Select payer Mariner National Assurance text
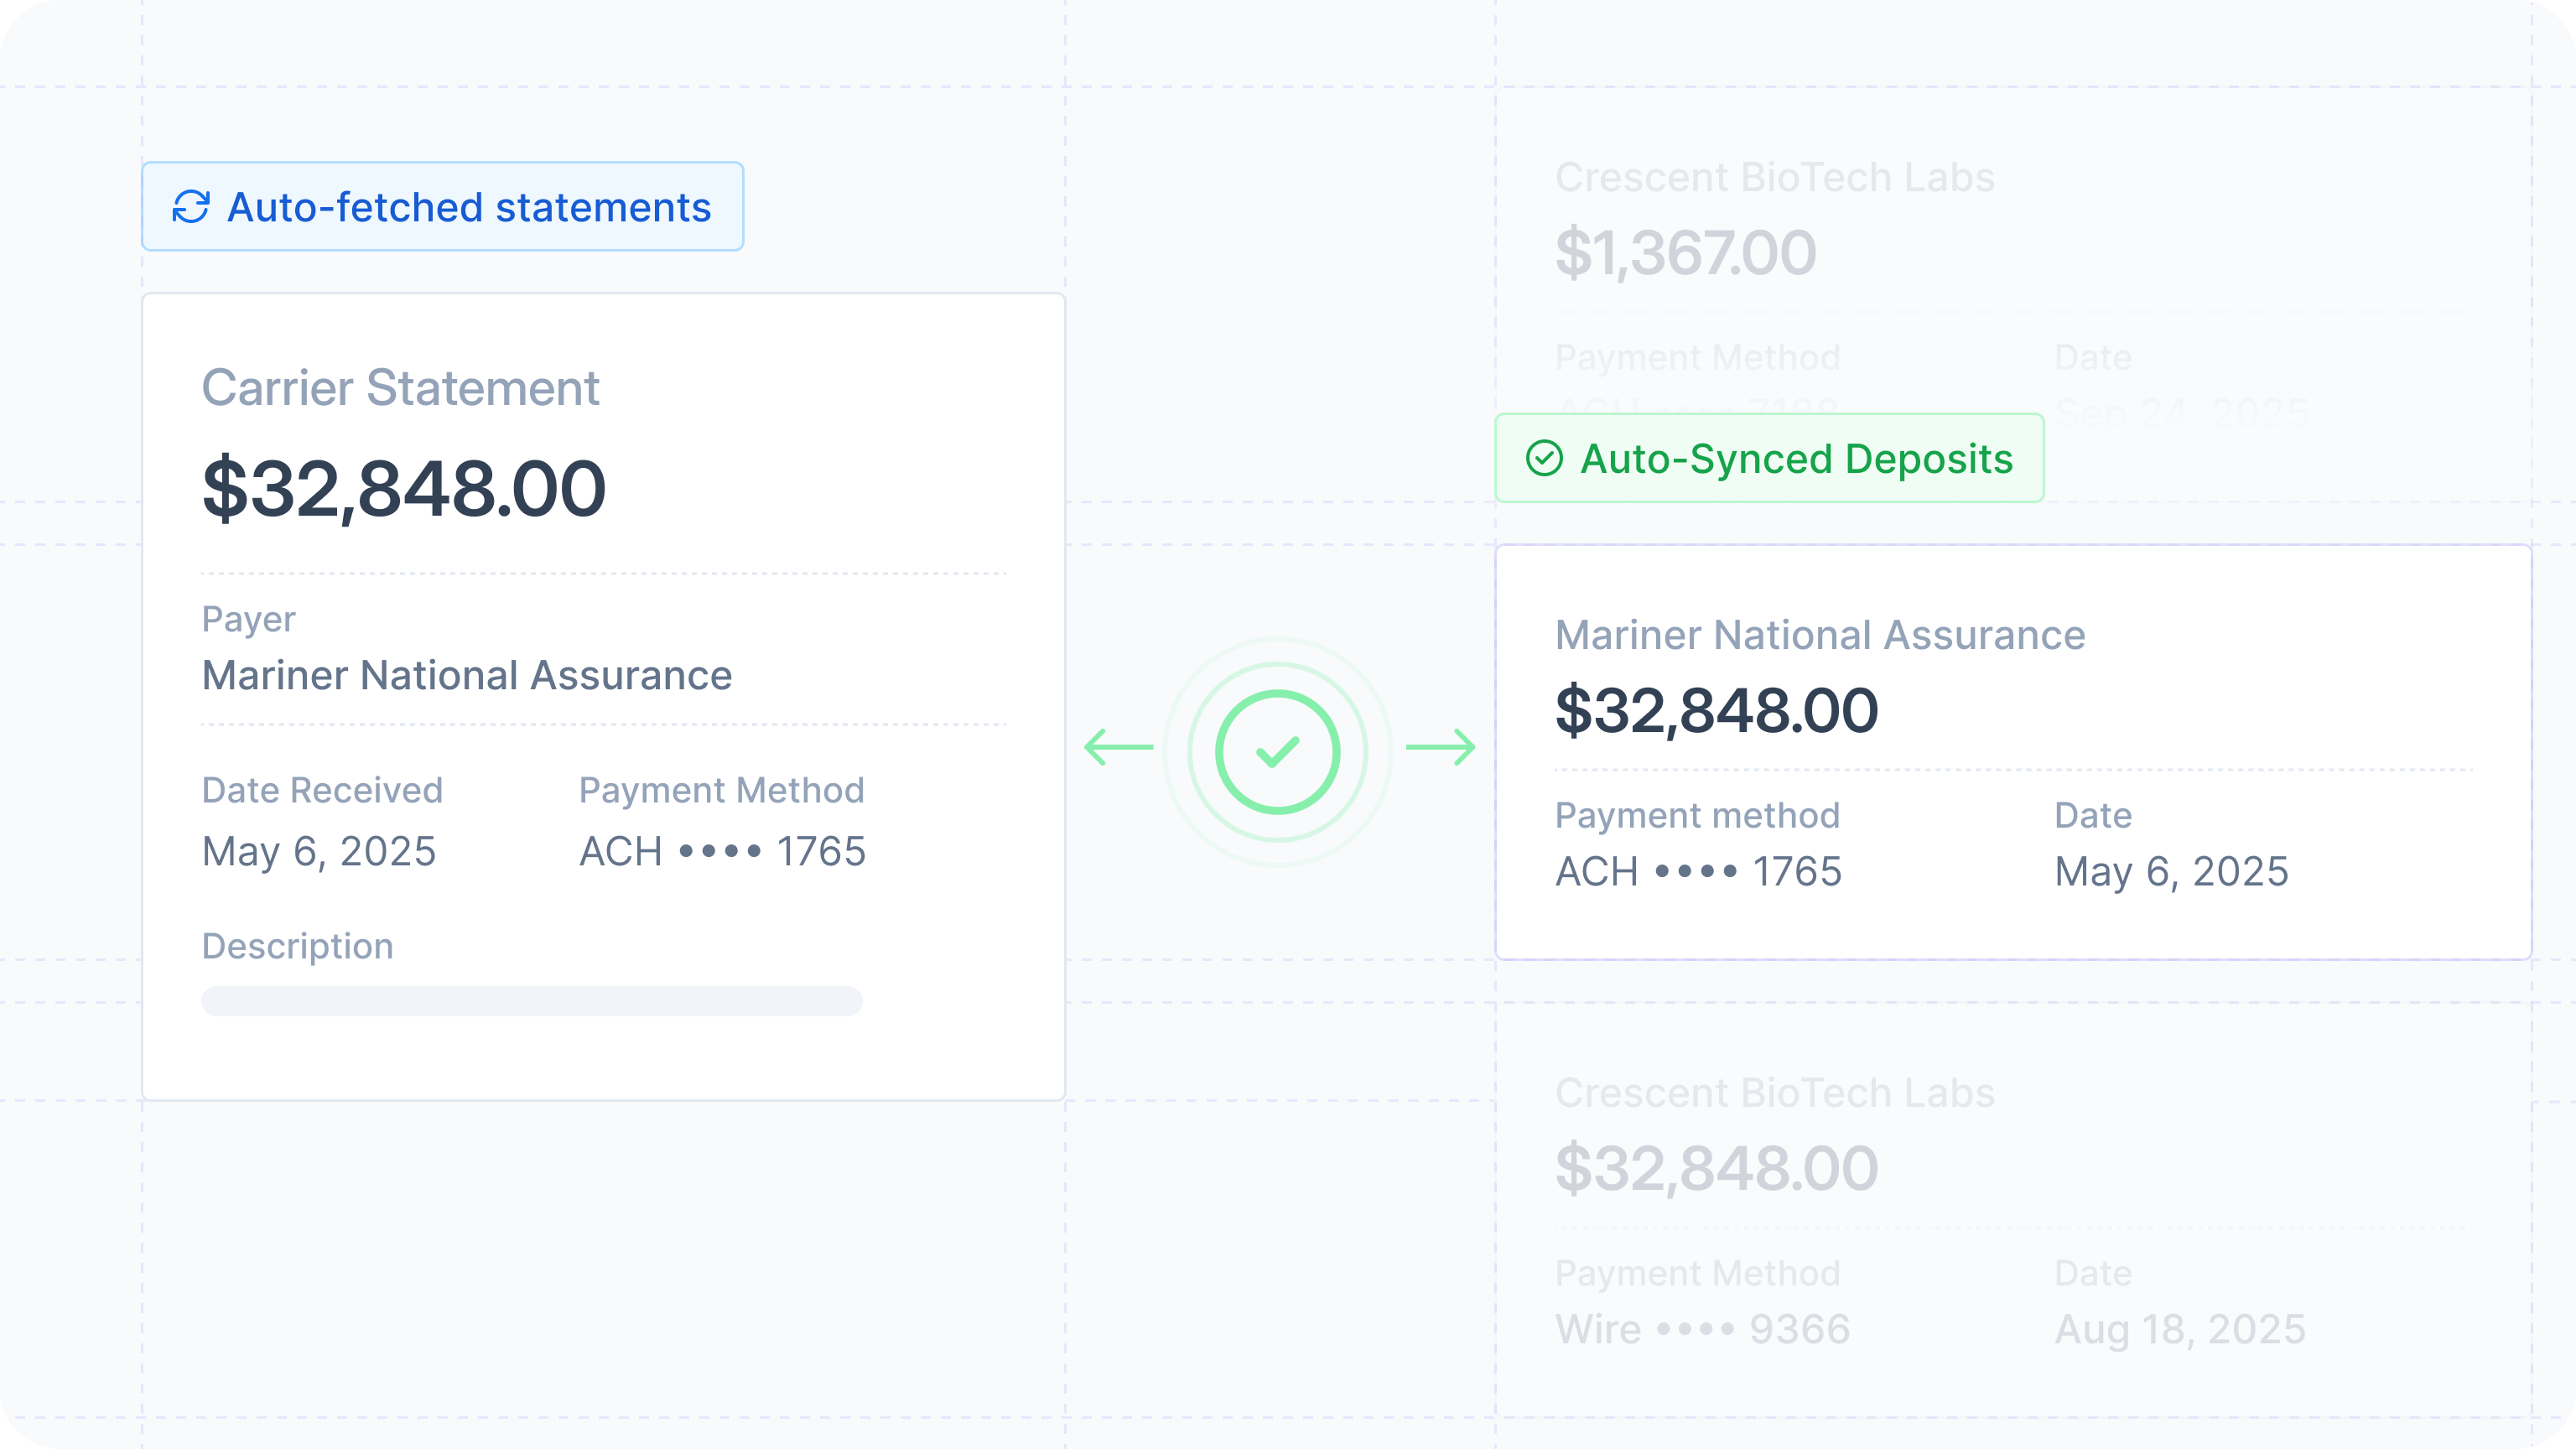Screen dimensions: 2576x1449 [x=467, y=676]
